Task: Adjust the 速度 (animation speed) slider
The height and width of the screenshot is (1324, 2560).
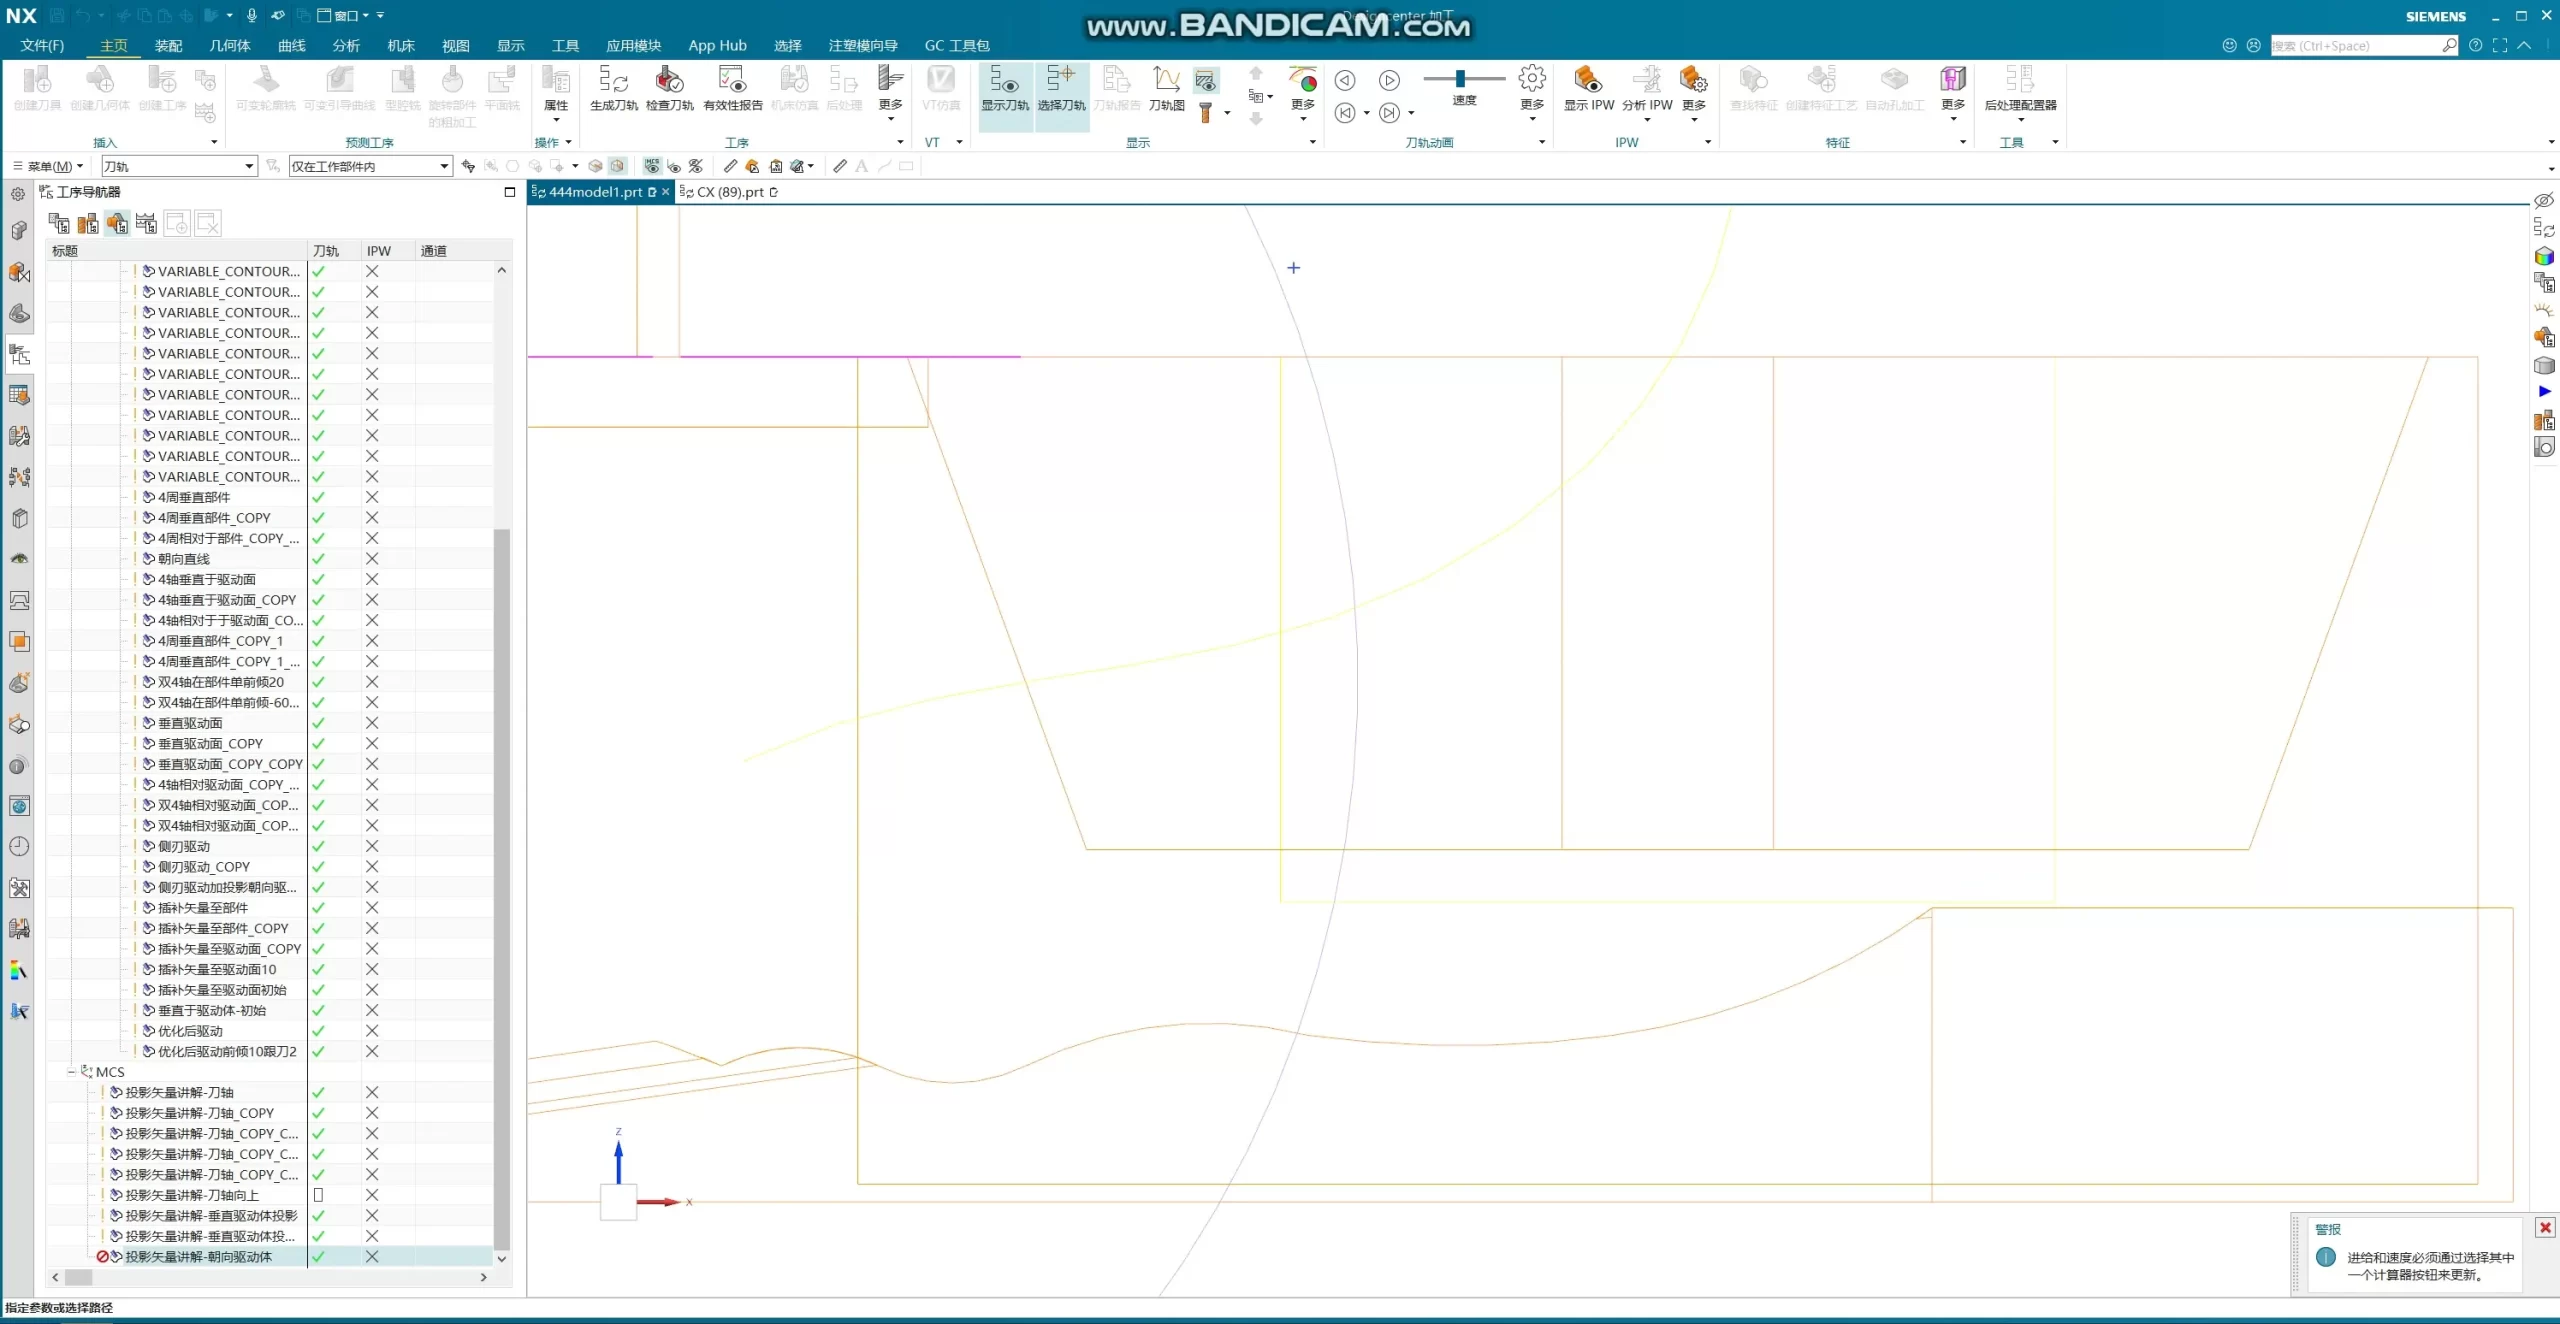Action: click(1460, 78)
